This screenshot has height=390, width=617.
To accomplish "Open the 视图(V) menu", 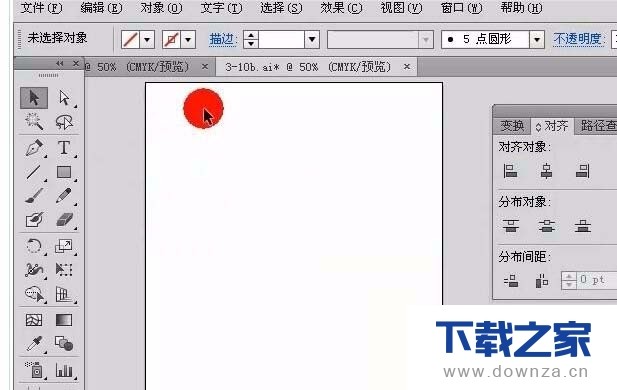I will tap(401, 8).
